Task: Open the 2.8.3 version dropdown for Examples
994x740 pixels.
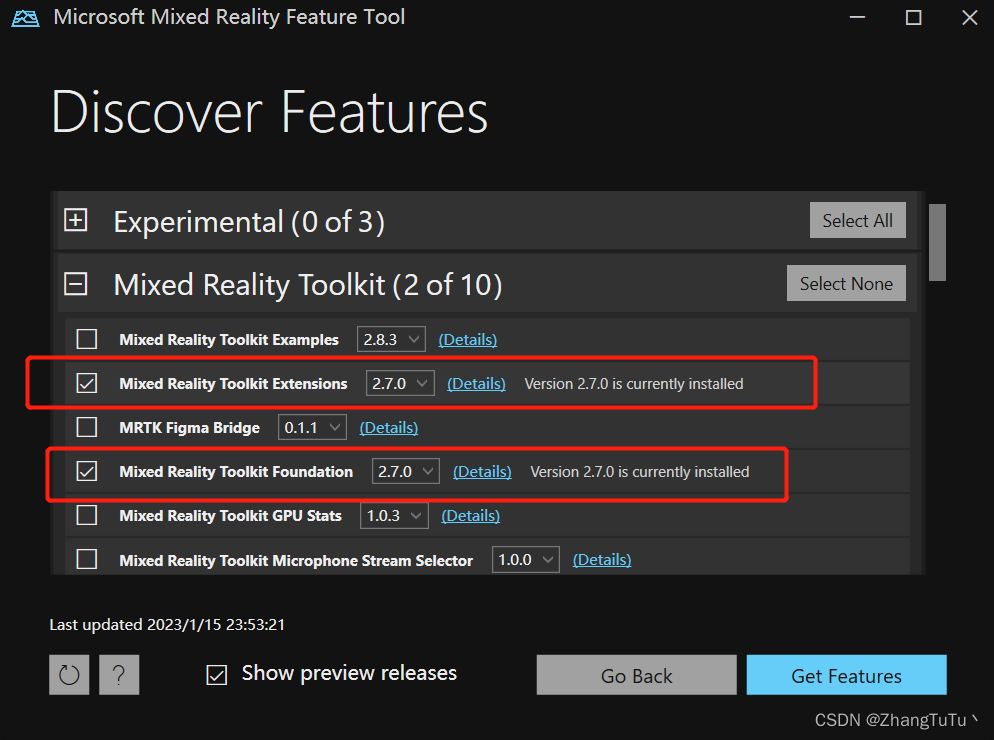Action: pyautogui.click(x=391, y=339)
